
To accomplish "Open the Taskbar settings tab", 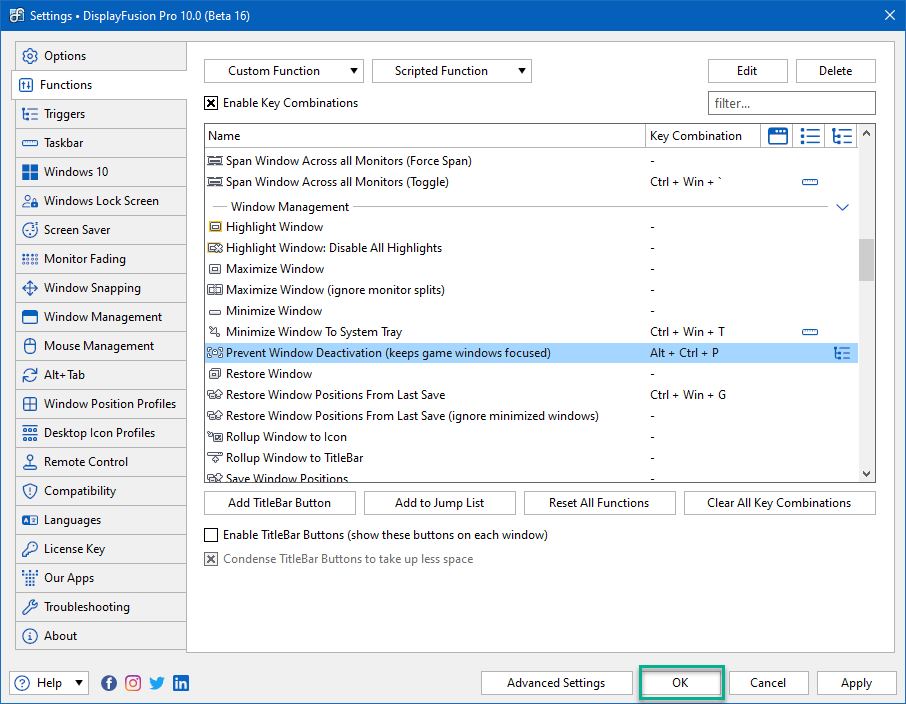I will tap(101, 143).
